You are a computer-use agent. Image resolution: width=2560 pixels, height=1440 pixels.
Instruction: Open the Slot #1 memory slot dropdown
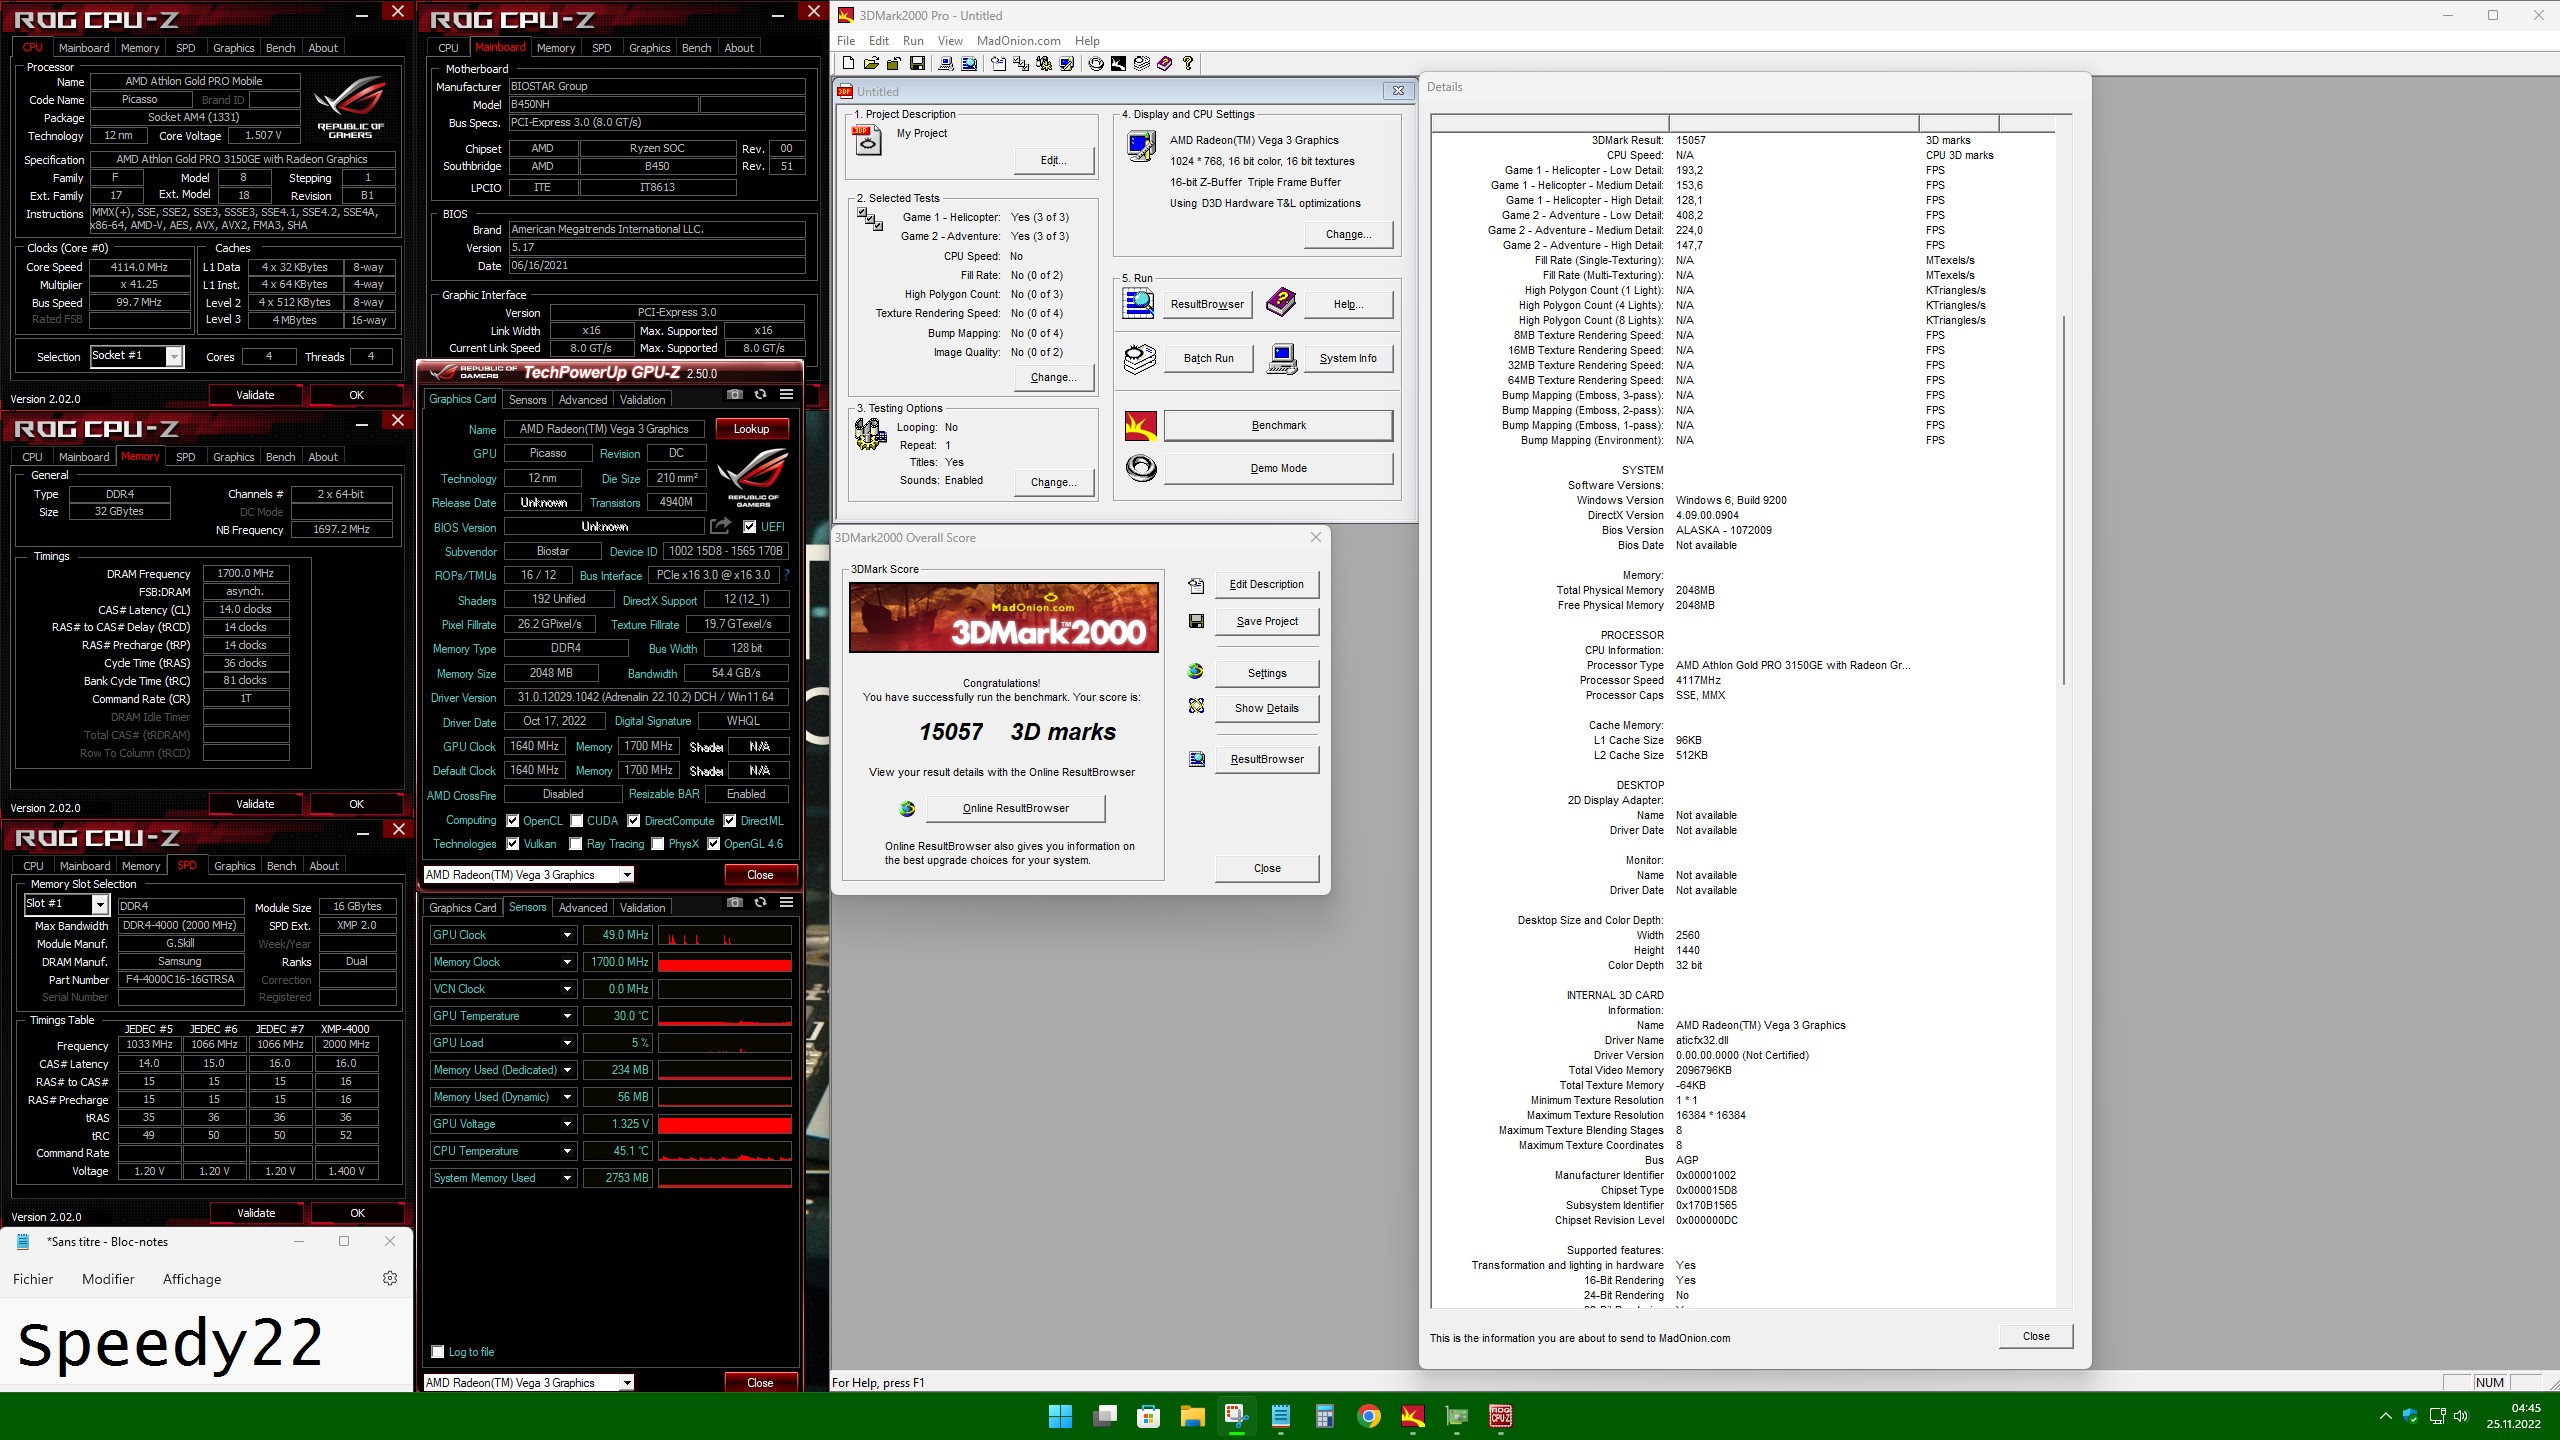pos(100,904)
